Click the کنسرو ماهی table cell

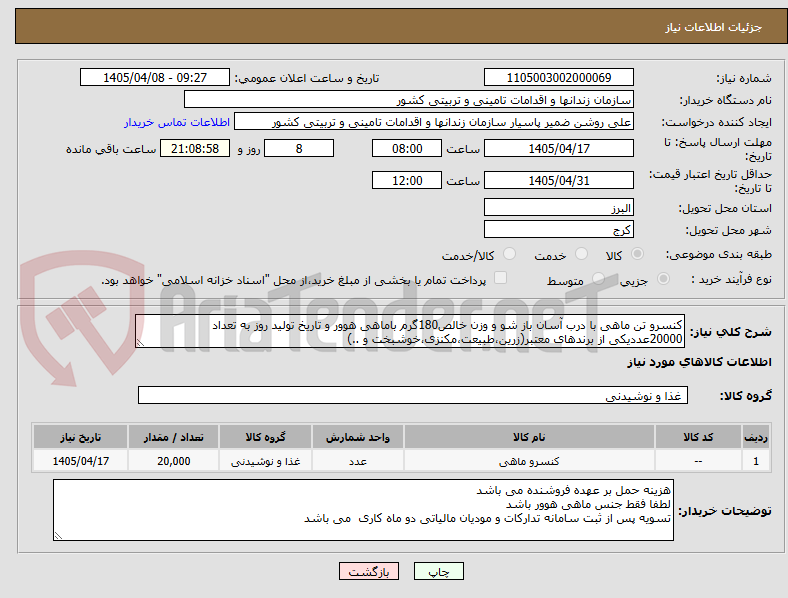click(x=529, y=460)
